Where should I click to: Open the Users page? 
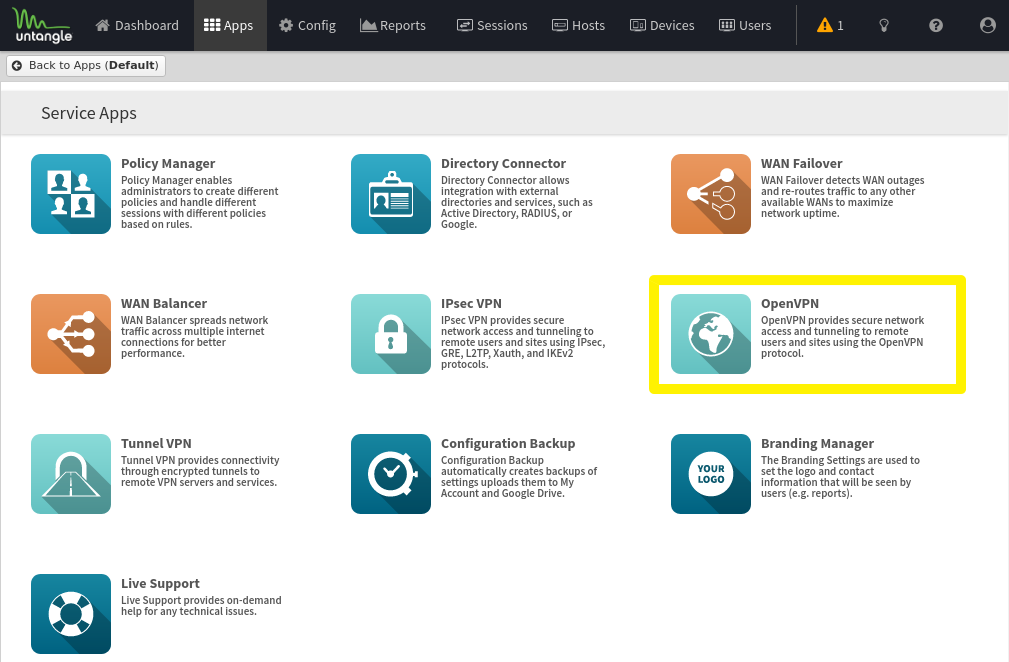745,25
